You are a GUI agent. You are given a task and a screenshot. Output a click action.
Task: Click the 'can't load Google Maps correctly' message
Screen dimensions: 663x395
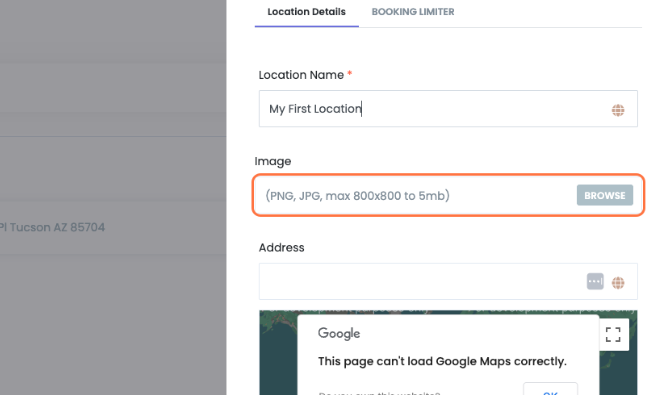click(x=442, y=361)
